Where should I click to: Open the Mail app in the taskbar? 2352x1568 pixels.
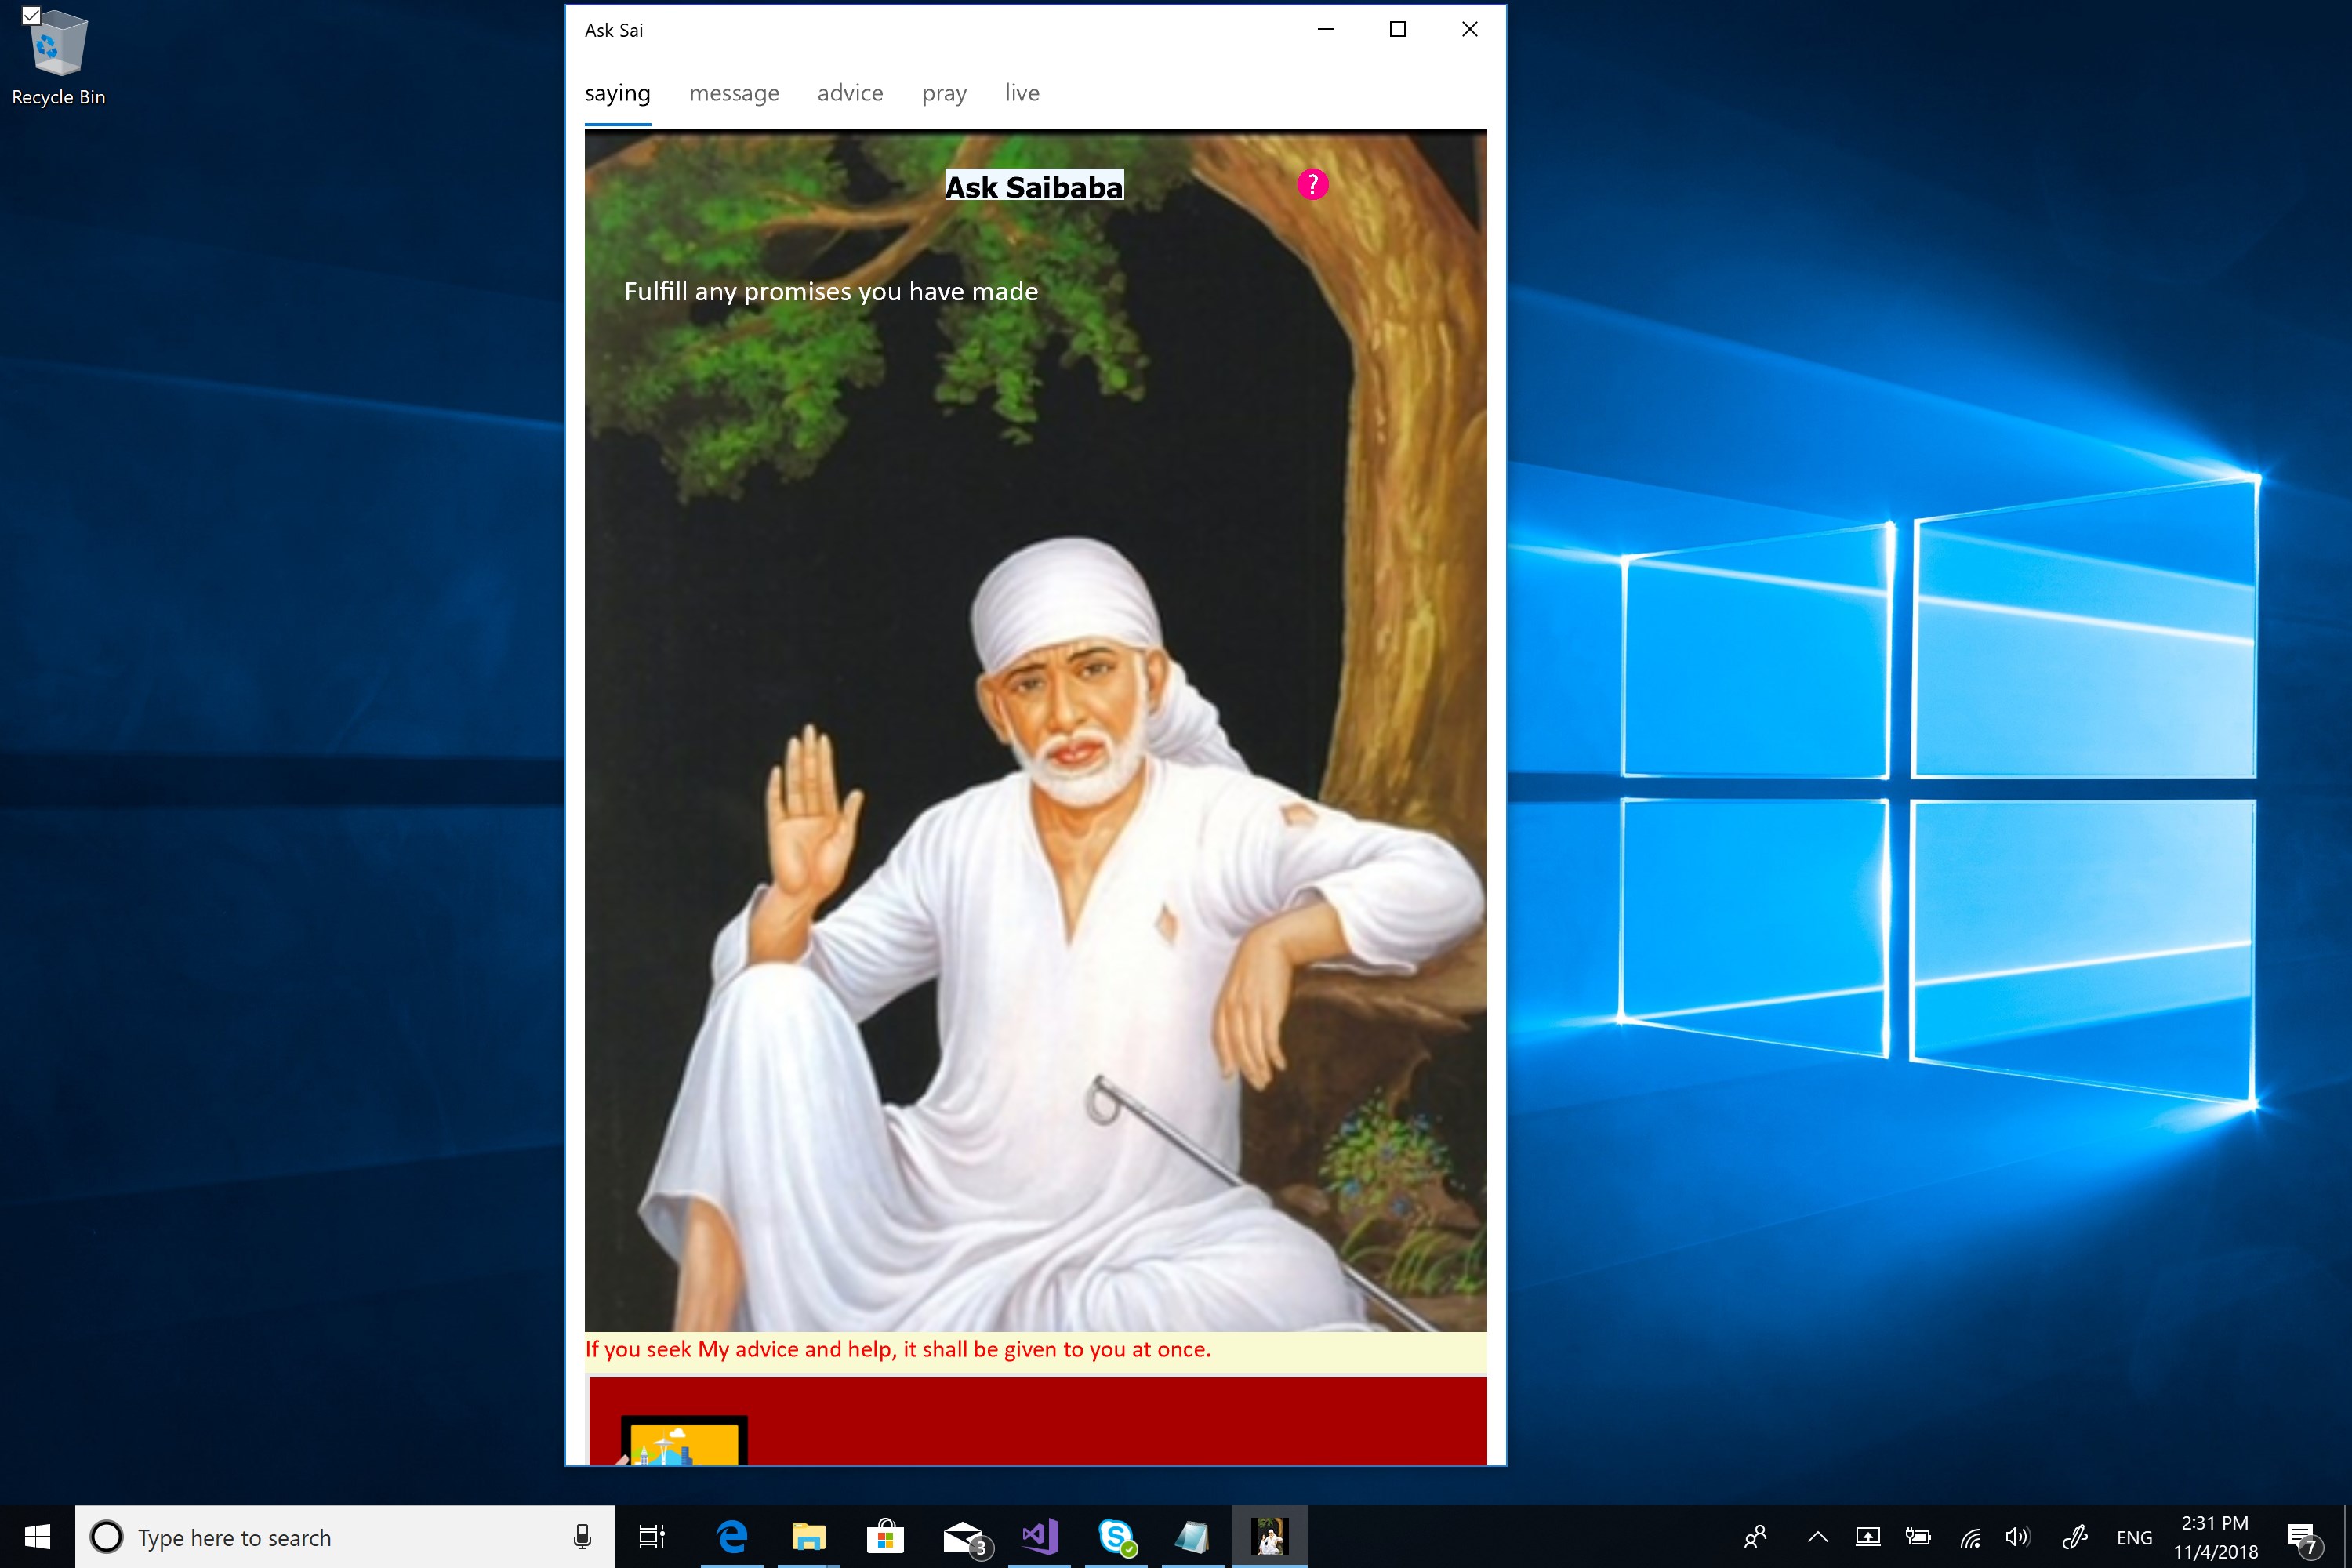tap(963, 1537)
